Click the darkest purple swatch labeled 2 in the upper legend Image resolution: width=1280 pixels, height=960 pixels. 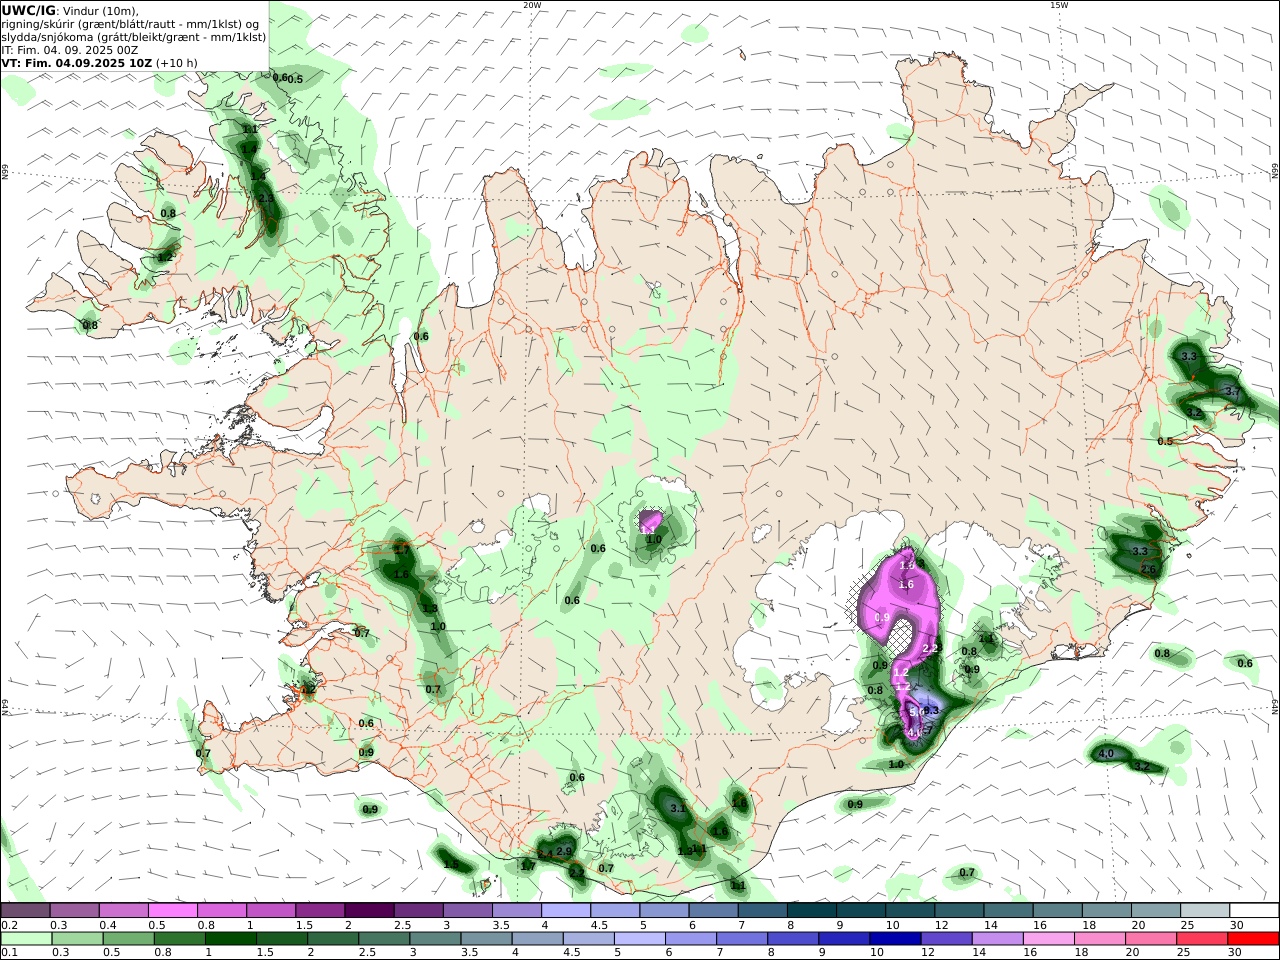tap(369, 911)
